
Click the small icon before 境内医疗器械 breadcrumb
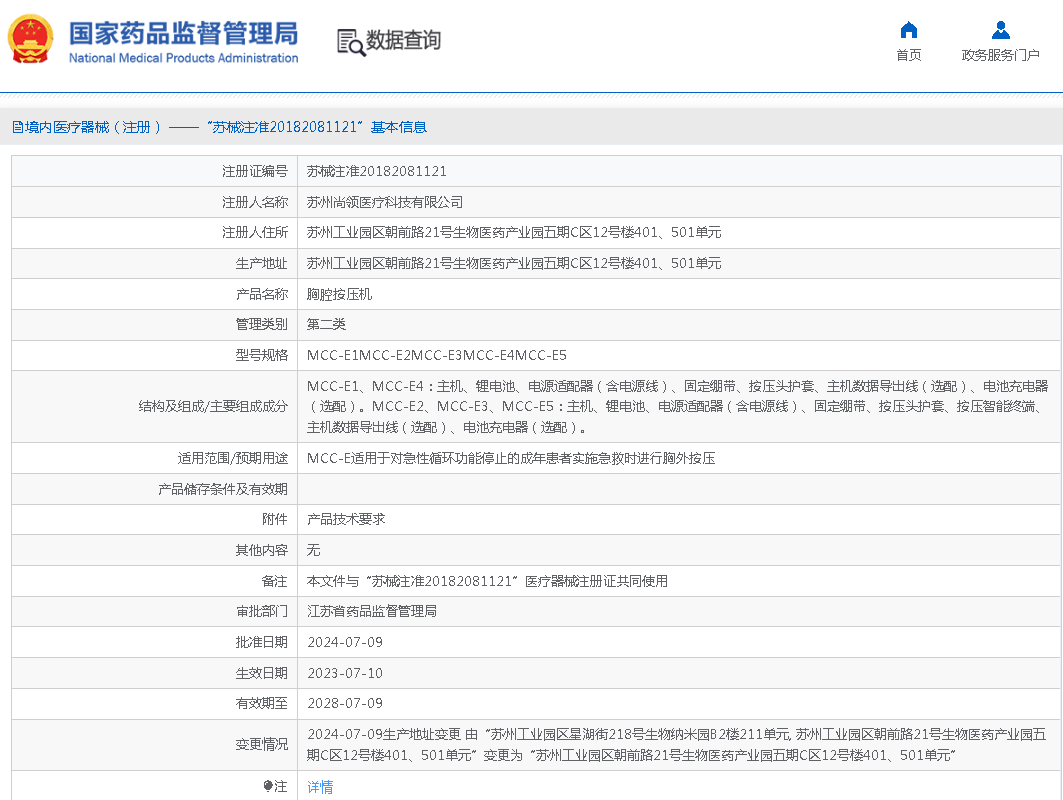coord(17,127)
